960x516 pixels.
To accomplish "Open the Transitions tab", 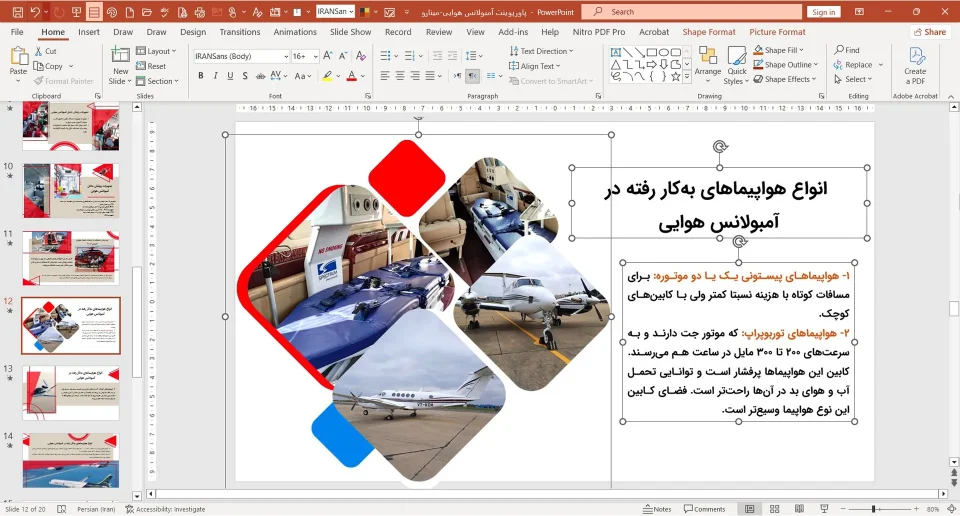I will pos(239,32).
